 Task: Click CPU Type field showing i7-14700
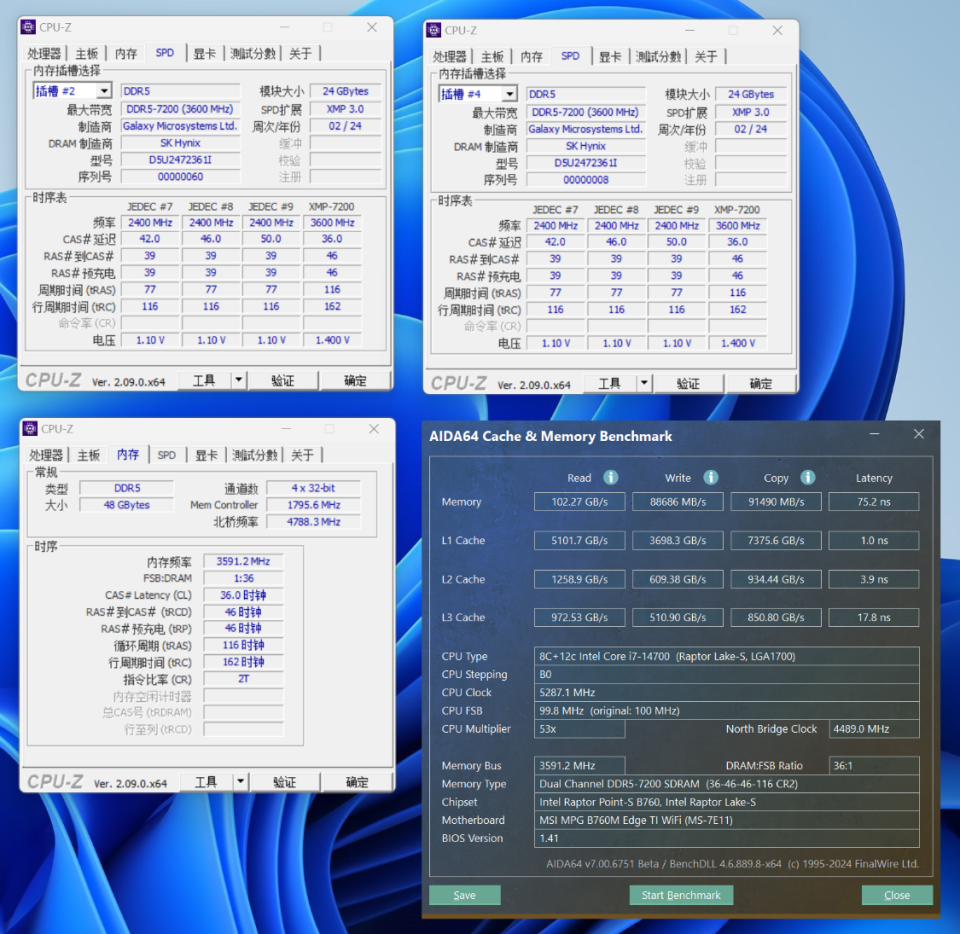pyautogui.click(x=727, y=656)
